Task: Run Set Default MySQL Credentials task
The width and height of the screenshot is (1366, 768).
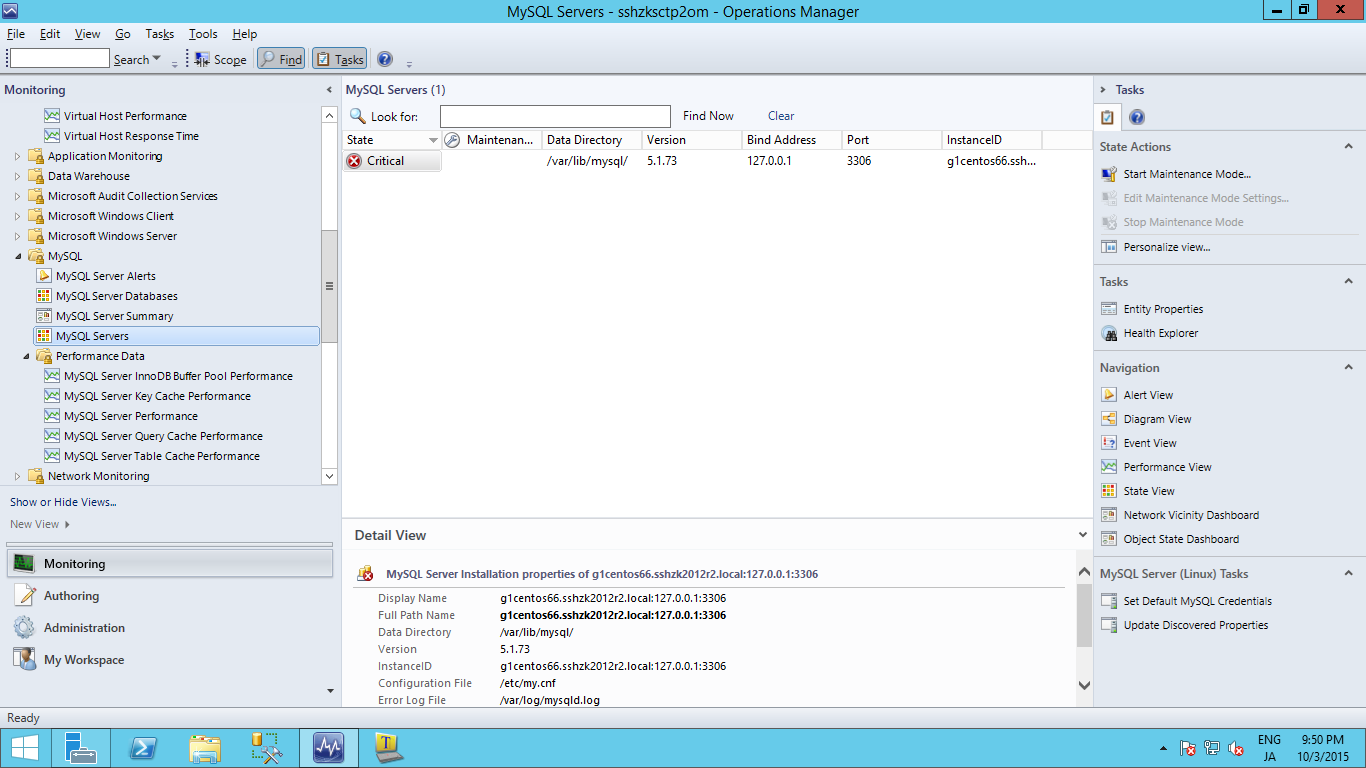Action: (1197, 601)
